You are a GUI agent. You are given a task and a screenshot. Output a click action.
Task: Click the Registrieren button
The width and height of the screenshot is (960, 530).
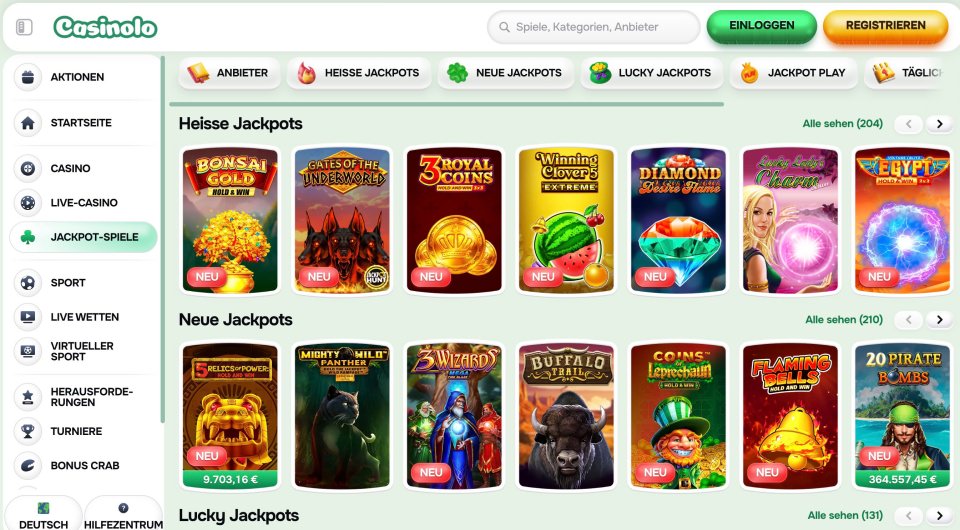[885, 26]
